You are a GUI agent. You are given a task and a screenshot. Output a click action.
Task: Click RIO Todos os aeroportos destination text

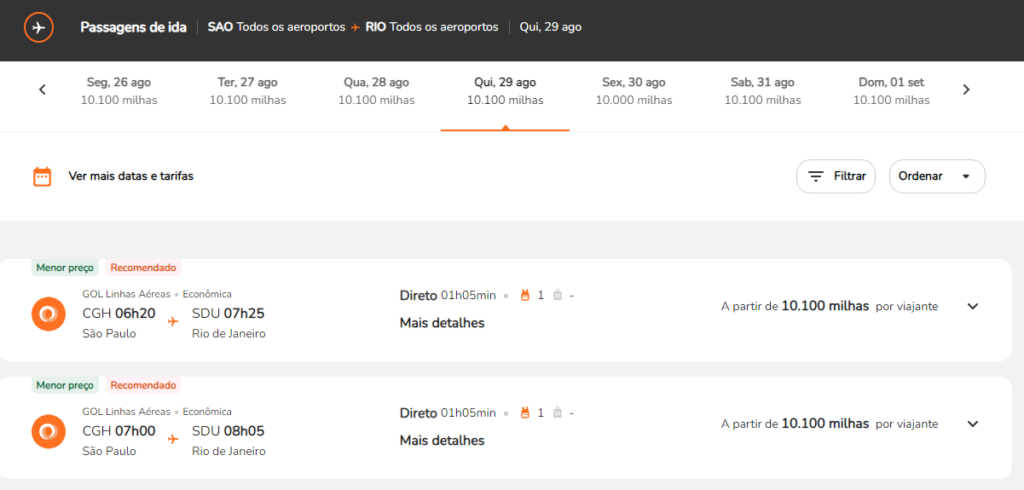click(x=432, y=27)
